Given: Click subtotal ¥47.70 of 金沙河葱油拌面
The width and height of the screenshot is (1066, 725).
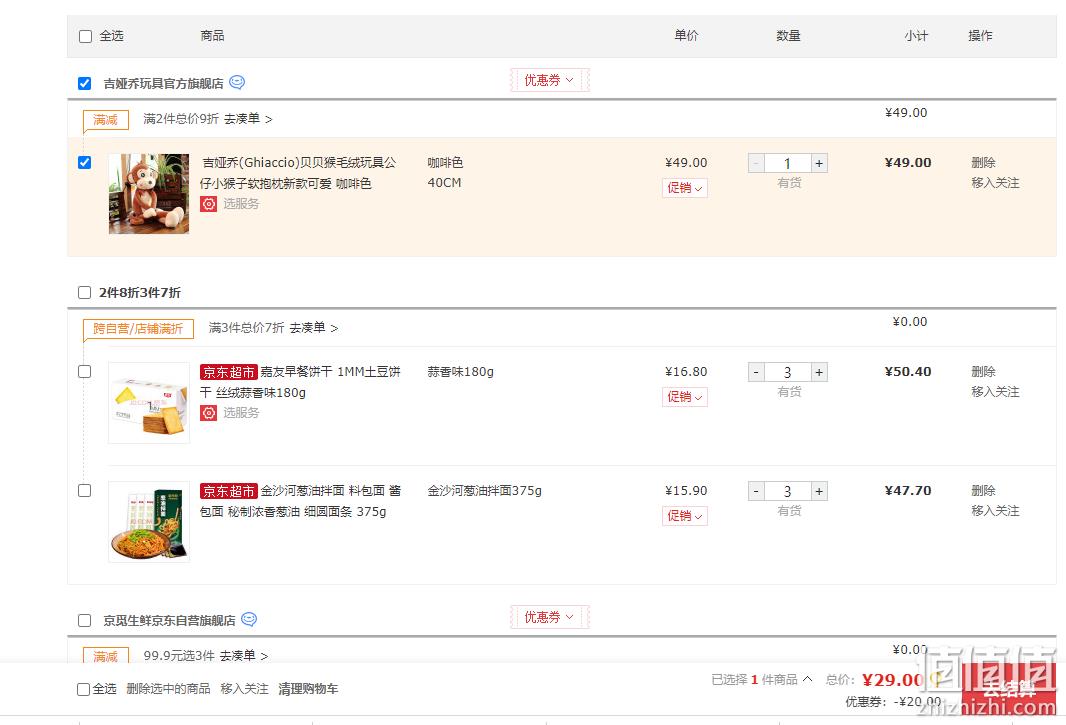Looking at the screenshot, I should click(908, 490).
